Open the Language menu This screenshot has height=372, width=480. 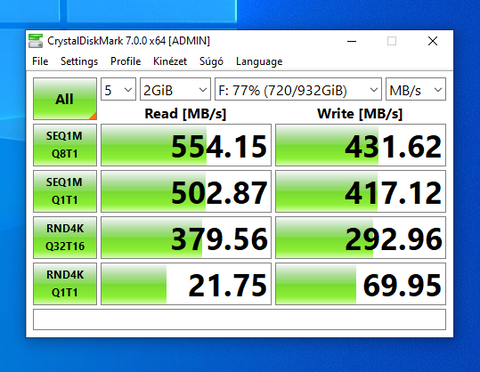click(x=259, y=61)
